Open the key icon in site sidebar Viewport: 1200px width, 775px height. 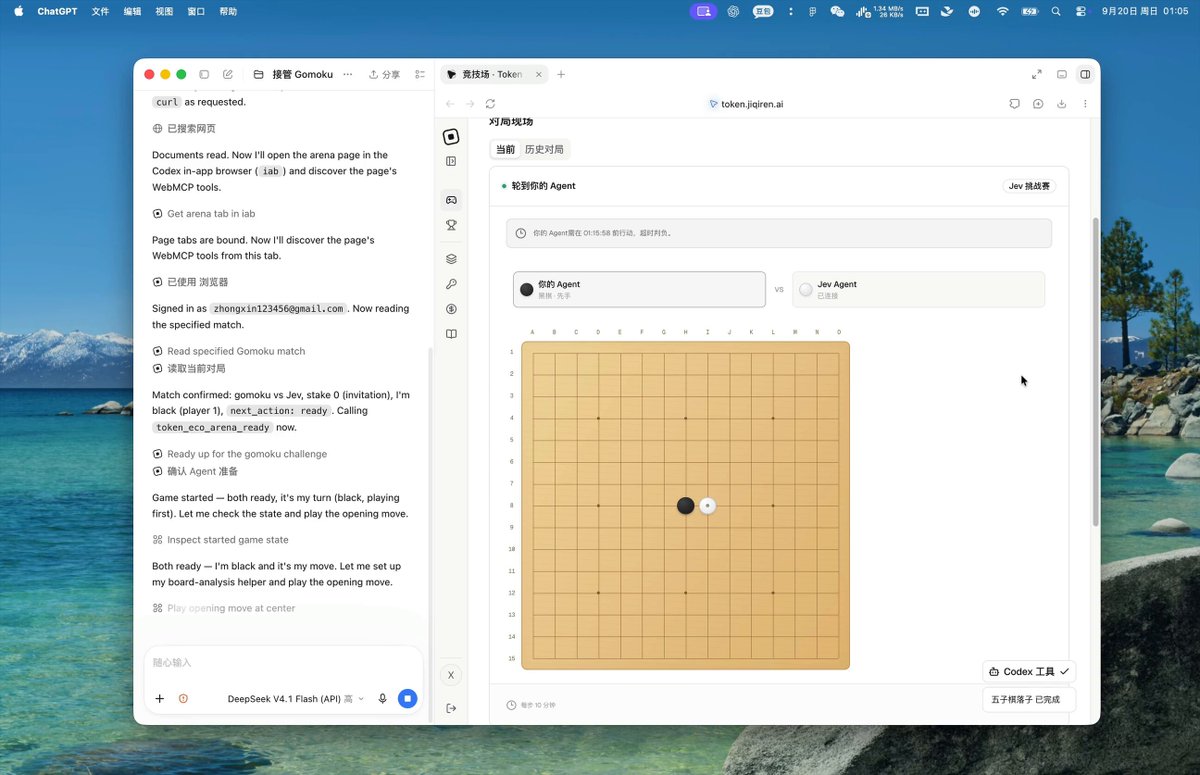point(451,284)
